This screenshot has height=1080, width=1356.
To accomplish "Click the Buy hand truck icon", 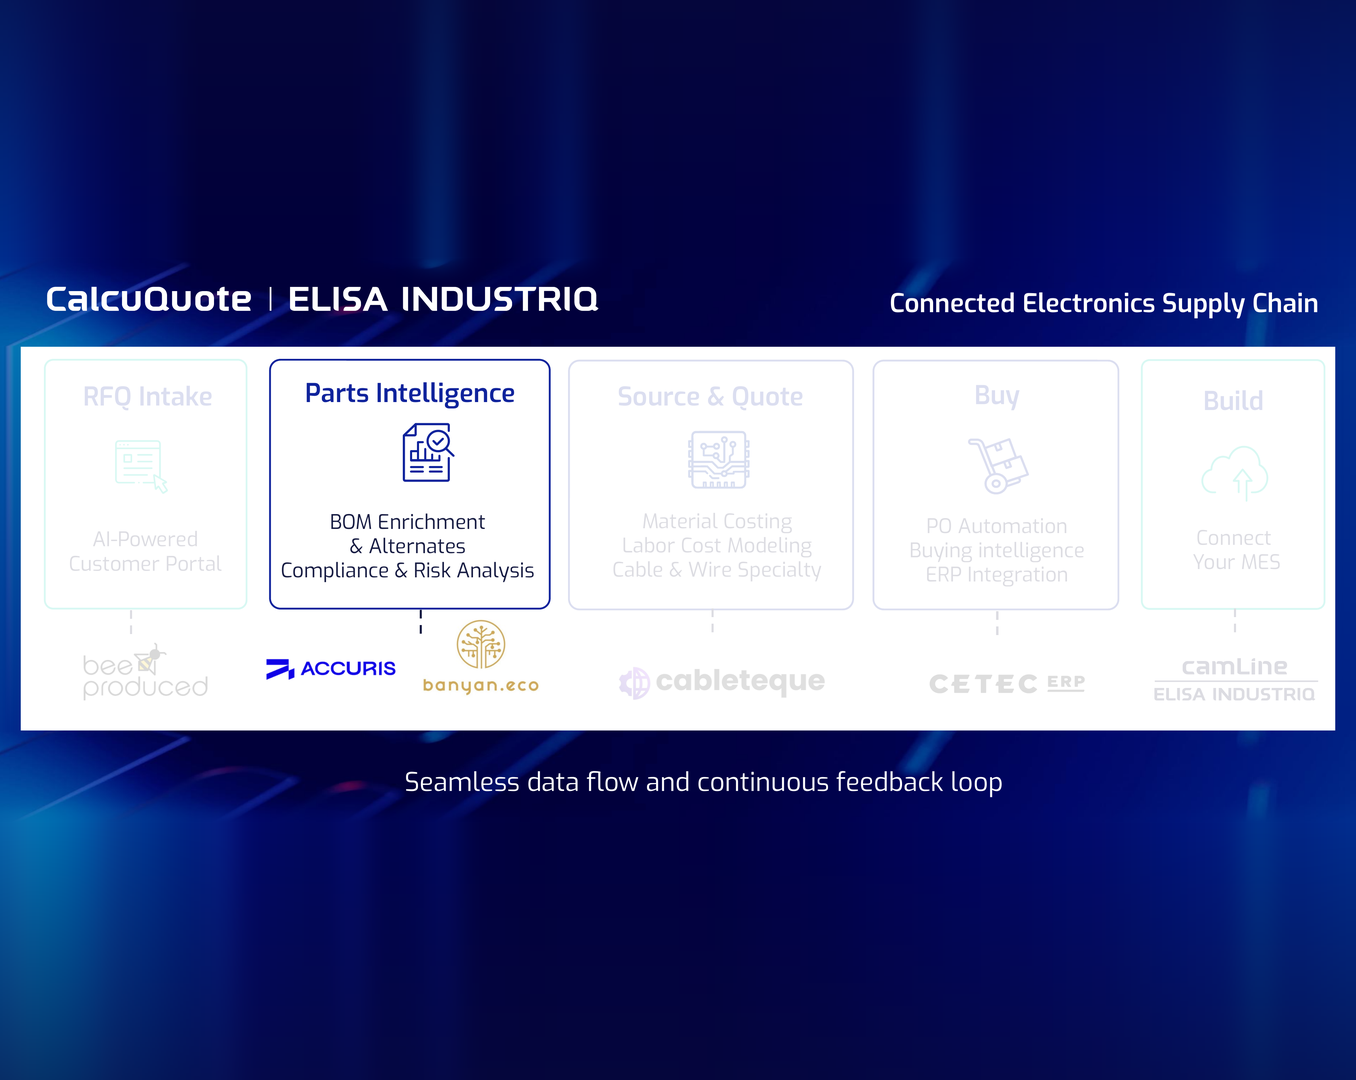I will (998, 466).
